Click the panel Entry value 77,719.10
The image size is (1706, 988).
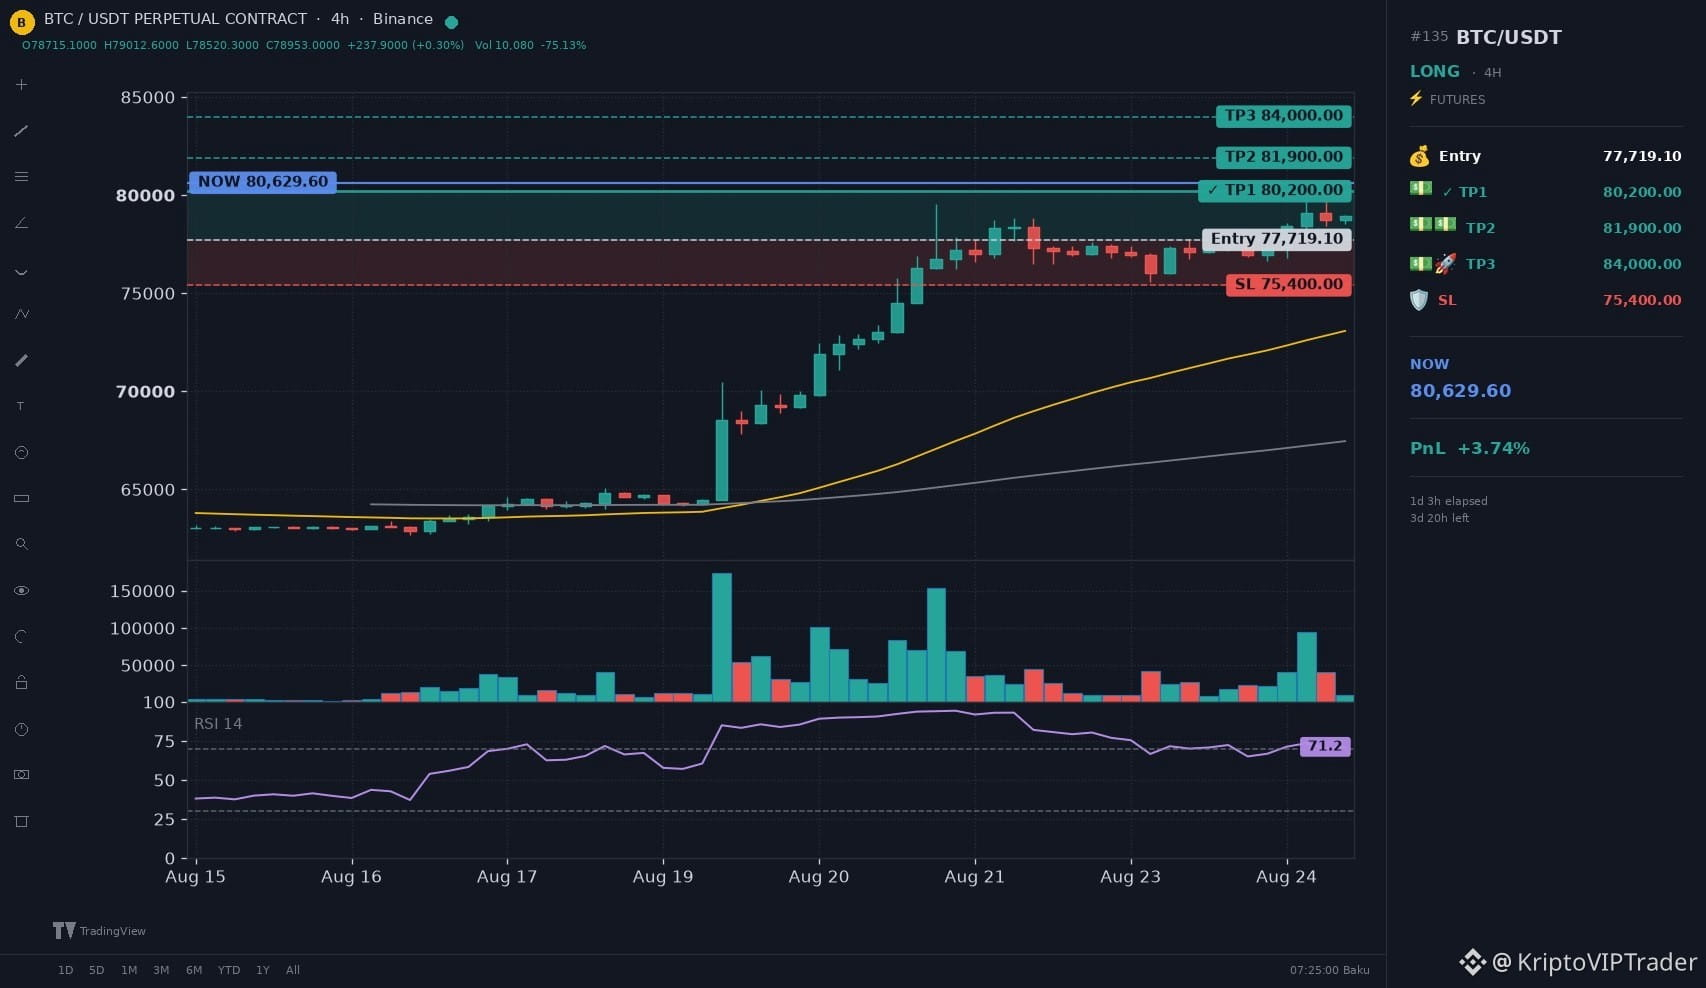(1642, 156)
